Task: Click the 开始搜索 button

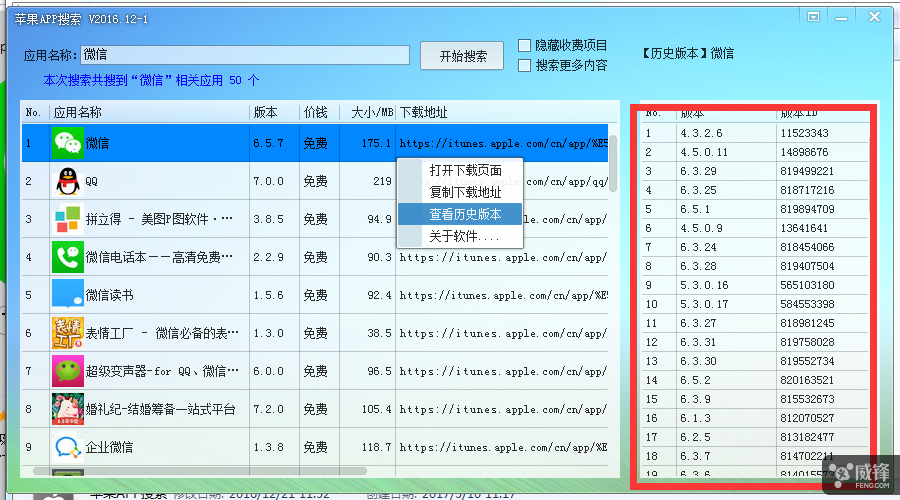Action: (x=462, y=56)
